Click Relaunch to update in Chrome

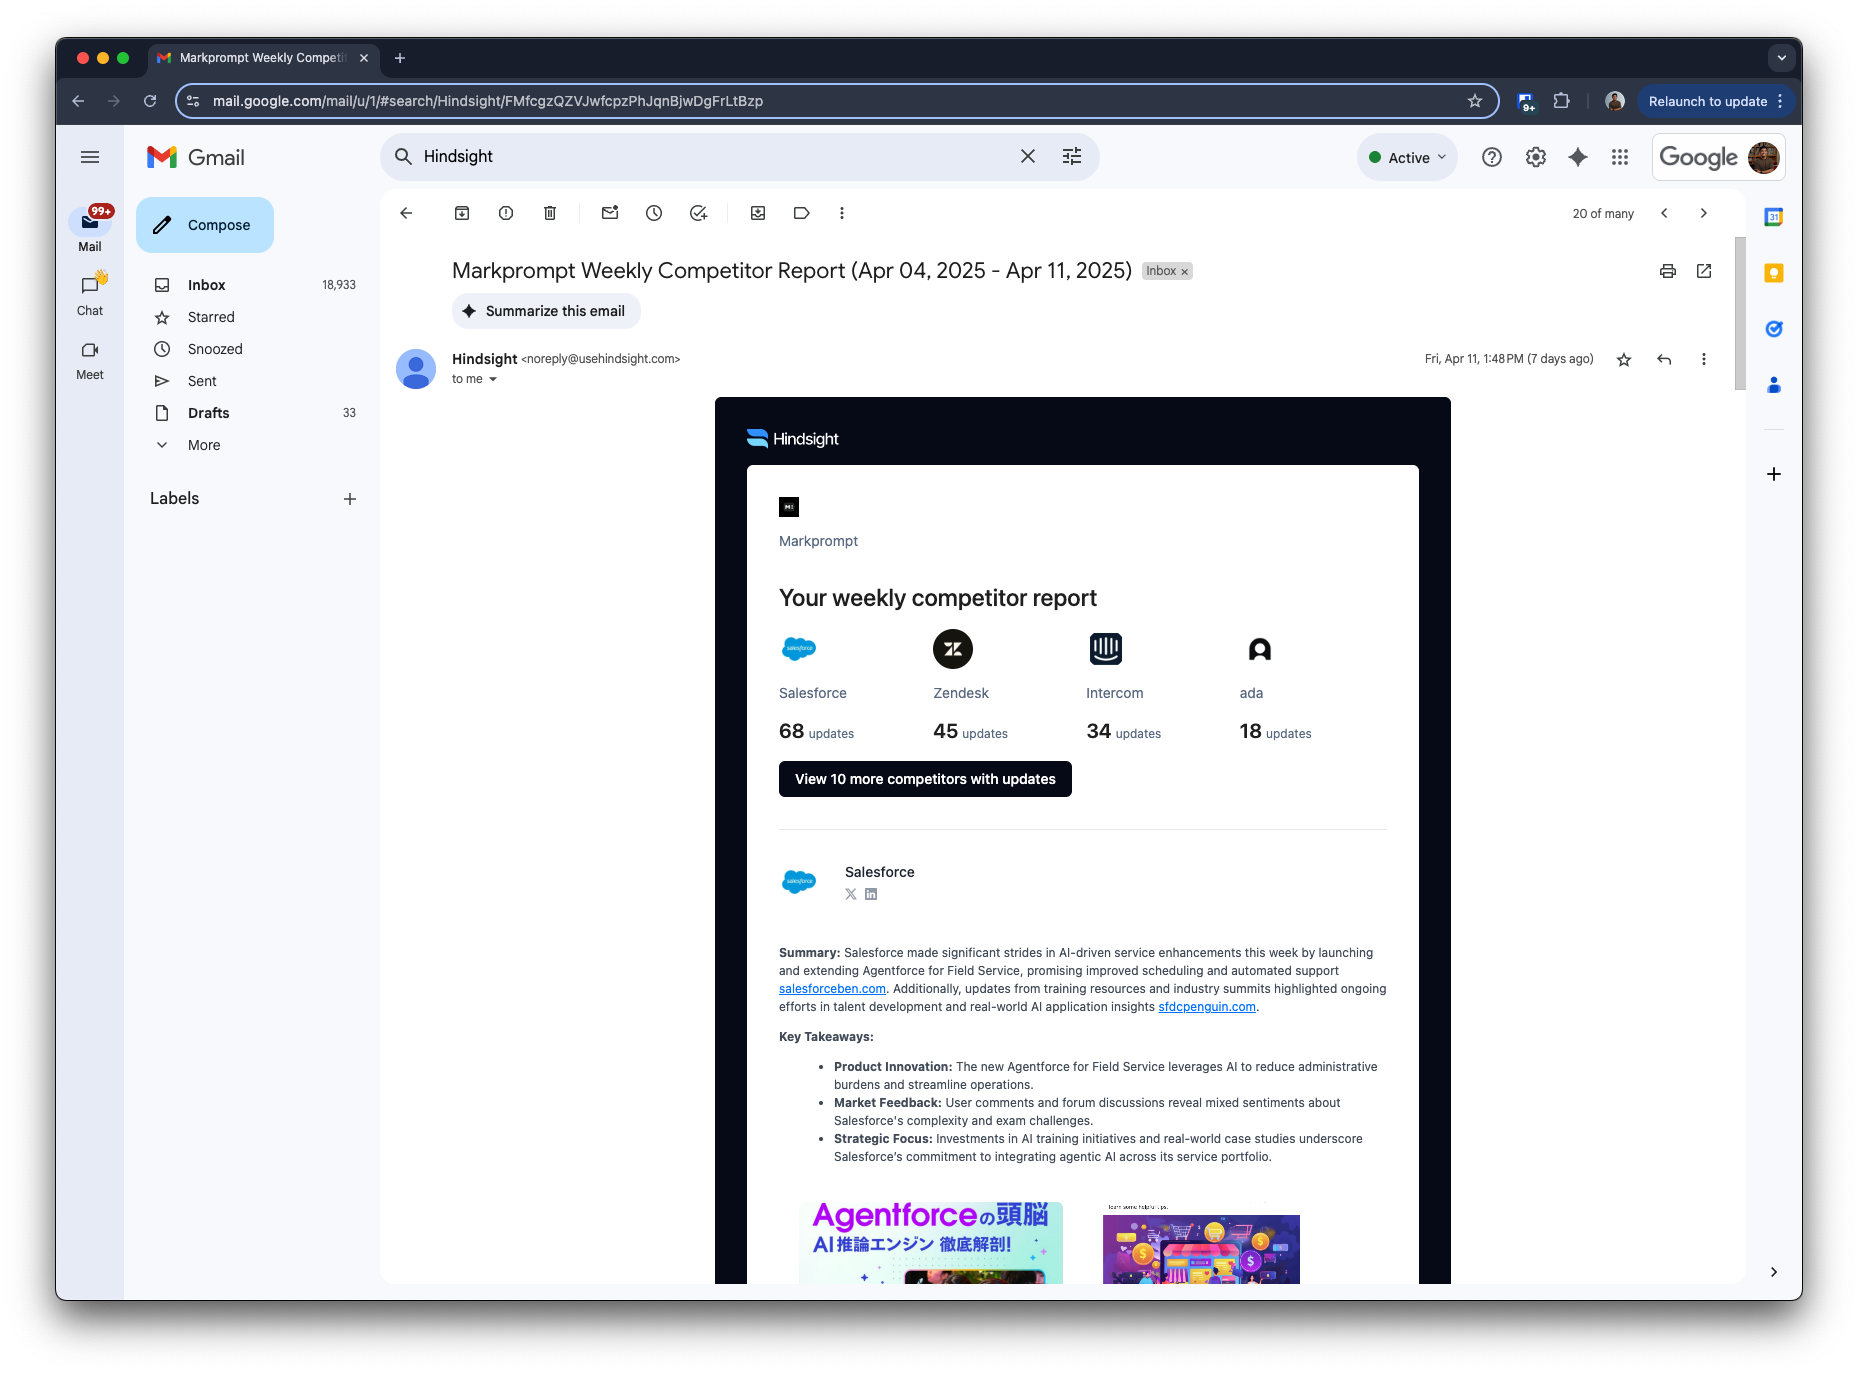pos(1714,101)
